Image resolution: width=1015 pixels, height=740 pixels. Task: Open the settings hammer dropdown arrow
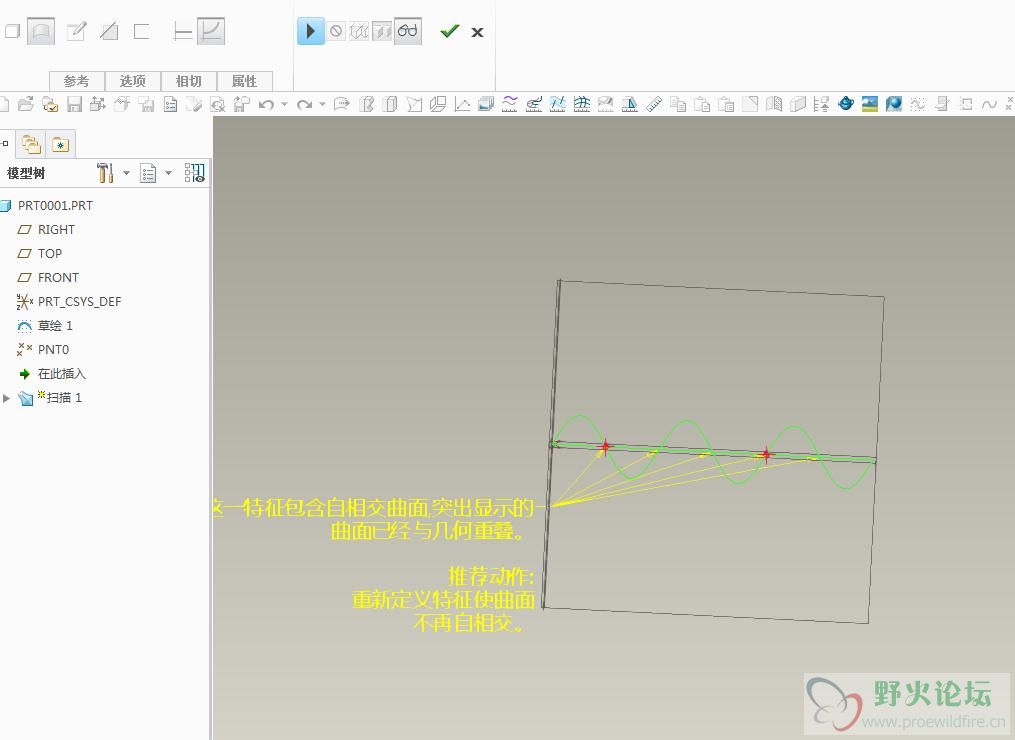[x=126, y=173]
